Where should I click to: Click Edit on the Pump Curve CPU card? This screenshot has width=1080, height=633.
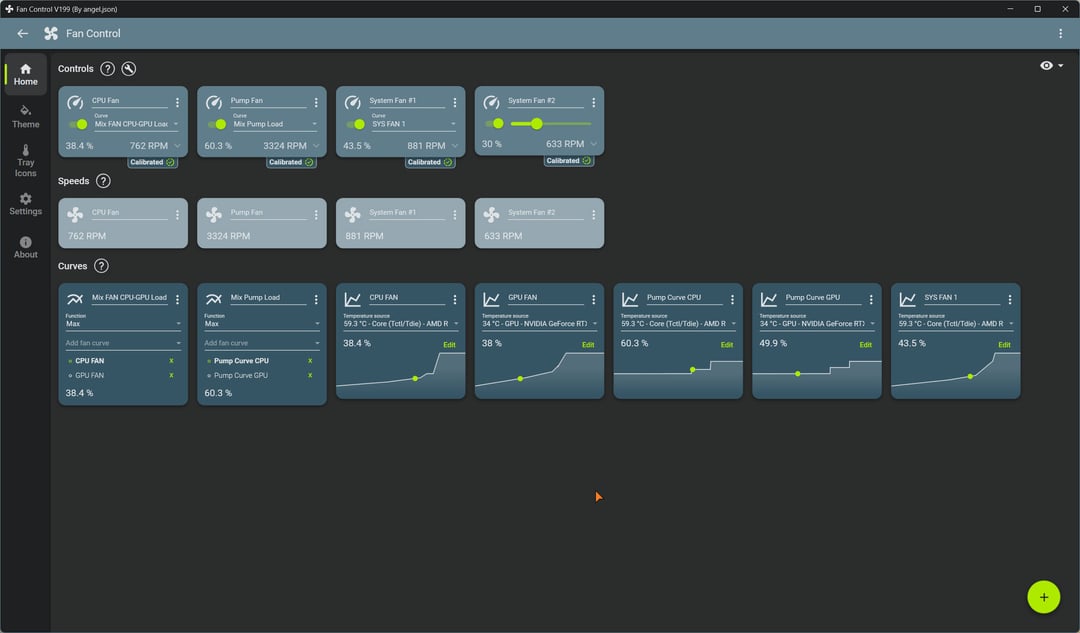pyautogui.click(x=727, y=344)
